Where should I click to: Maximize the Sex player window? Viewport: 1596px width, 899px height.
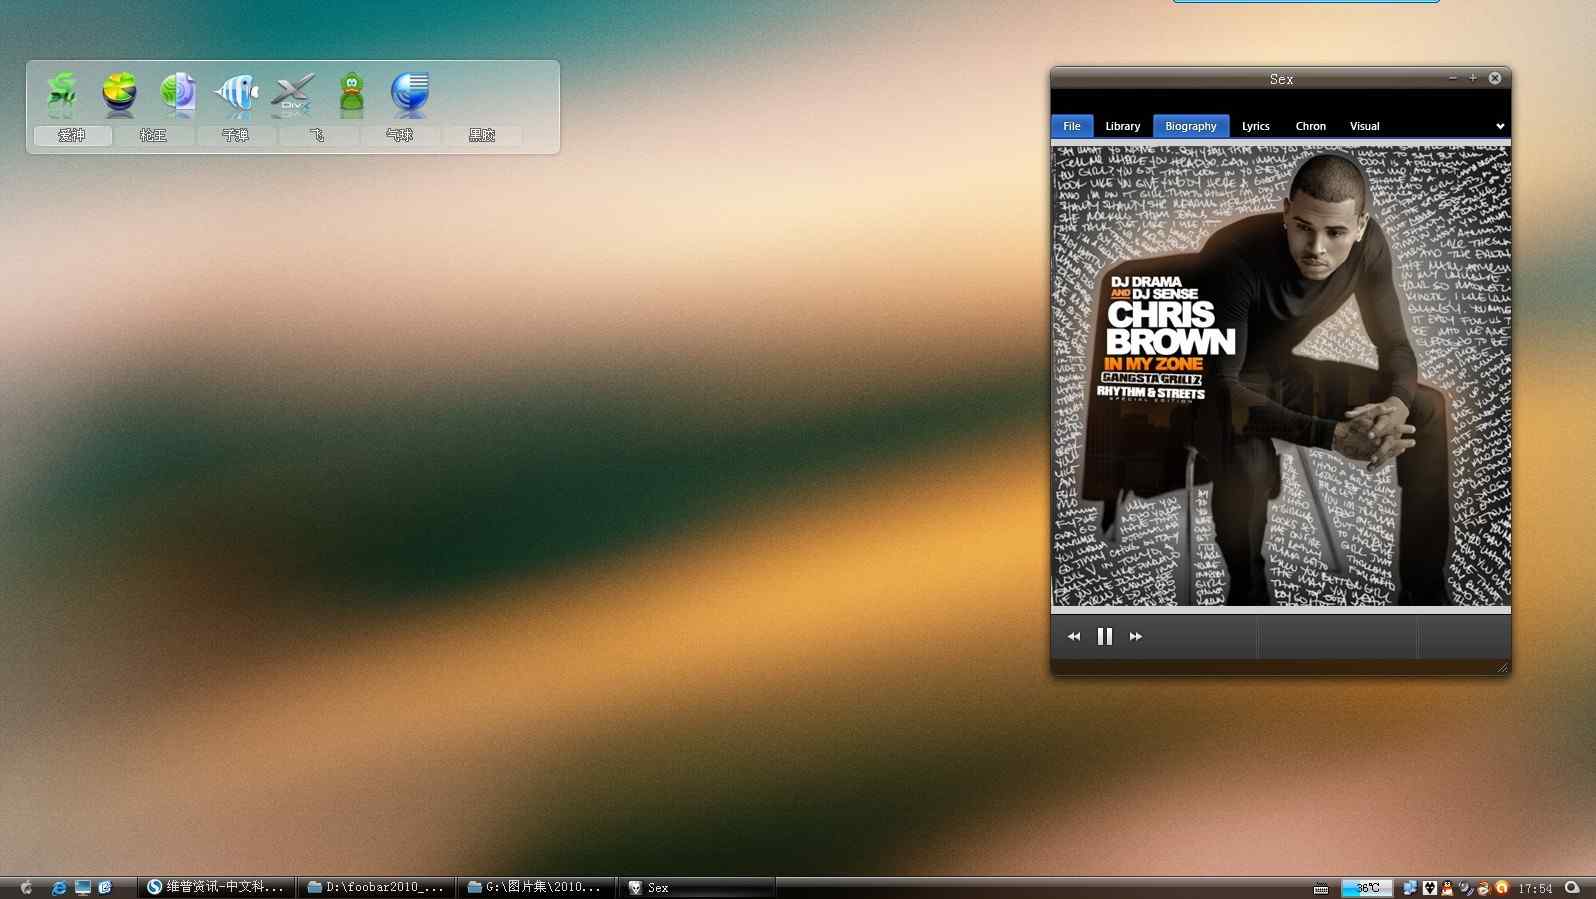tap(1473, 78)
